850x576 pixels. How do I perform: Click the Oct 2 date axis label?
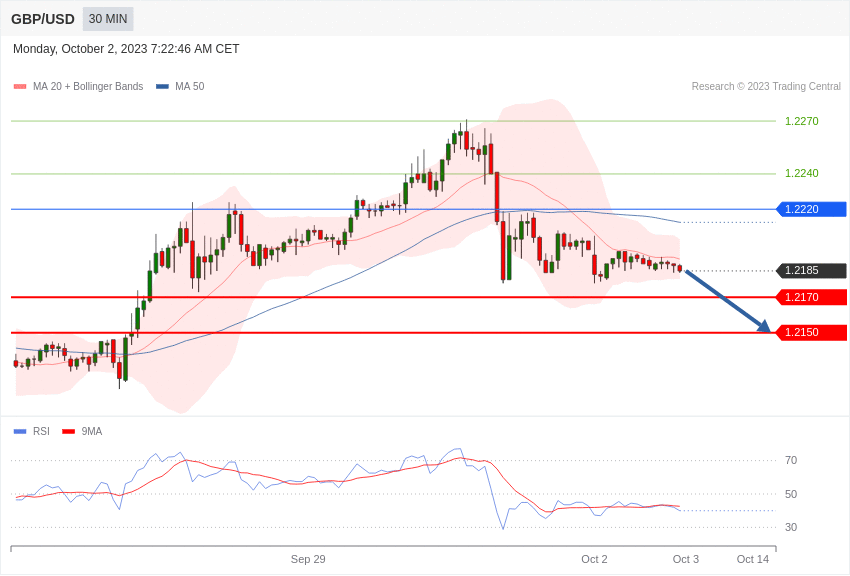(594, 559)
